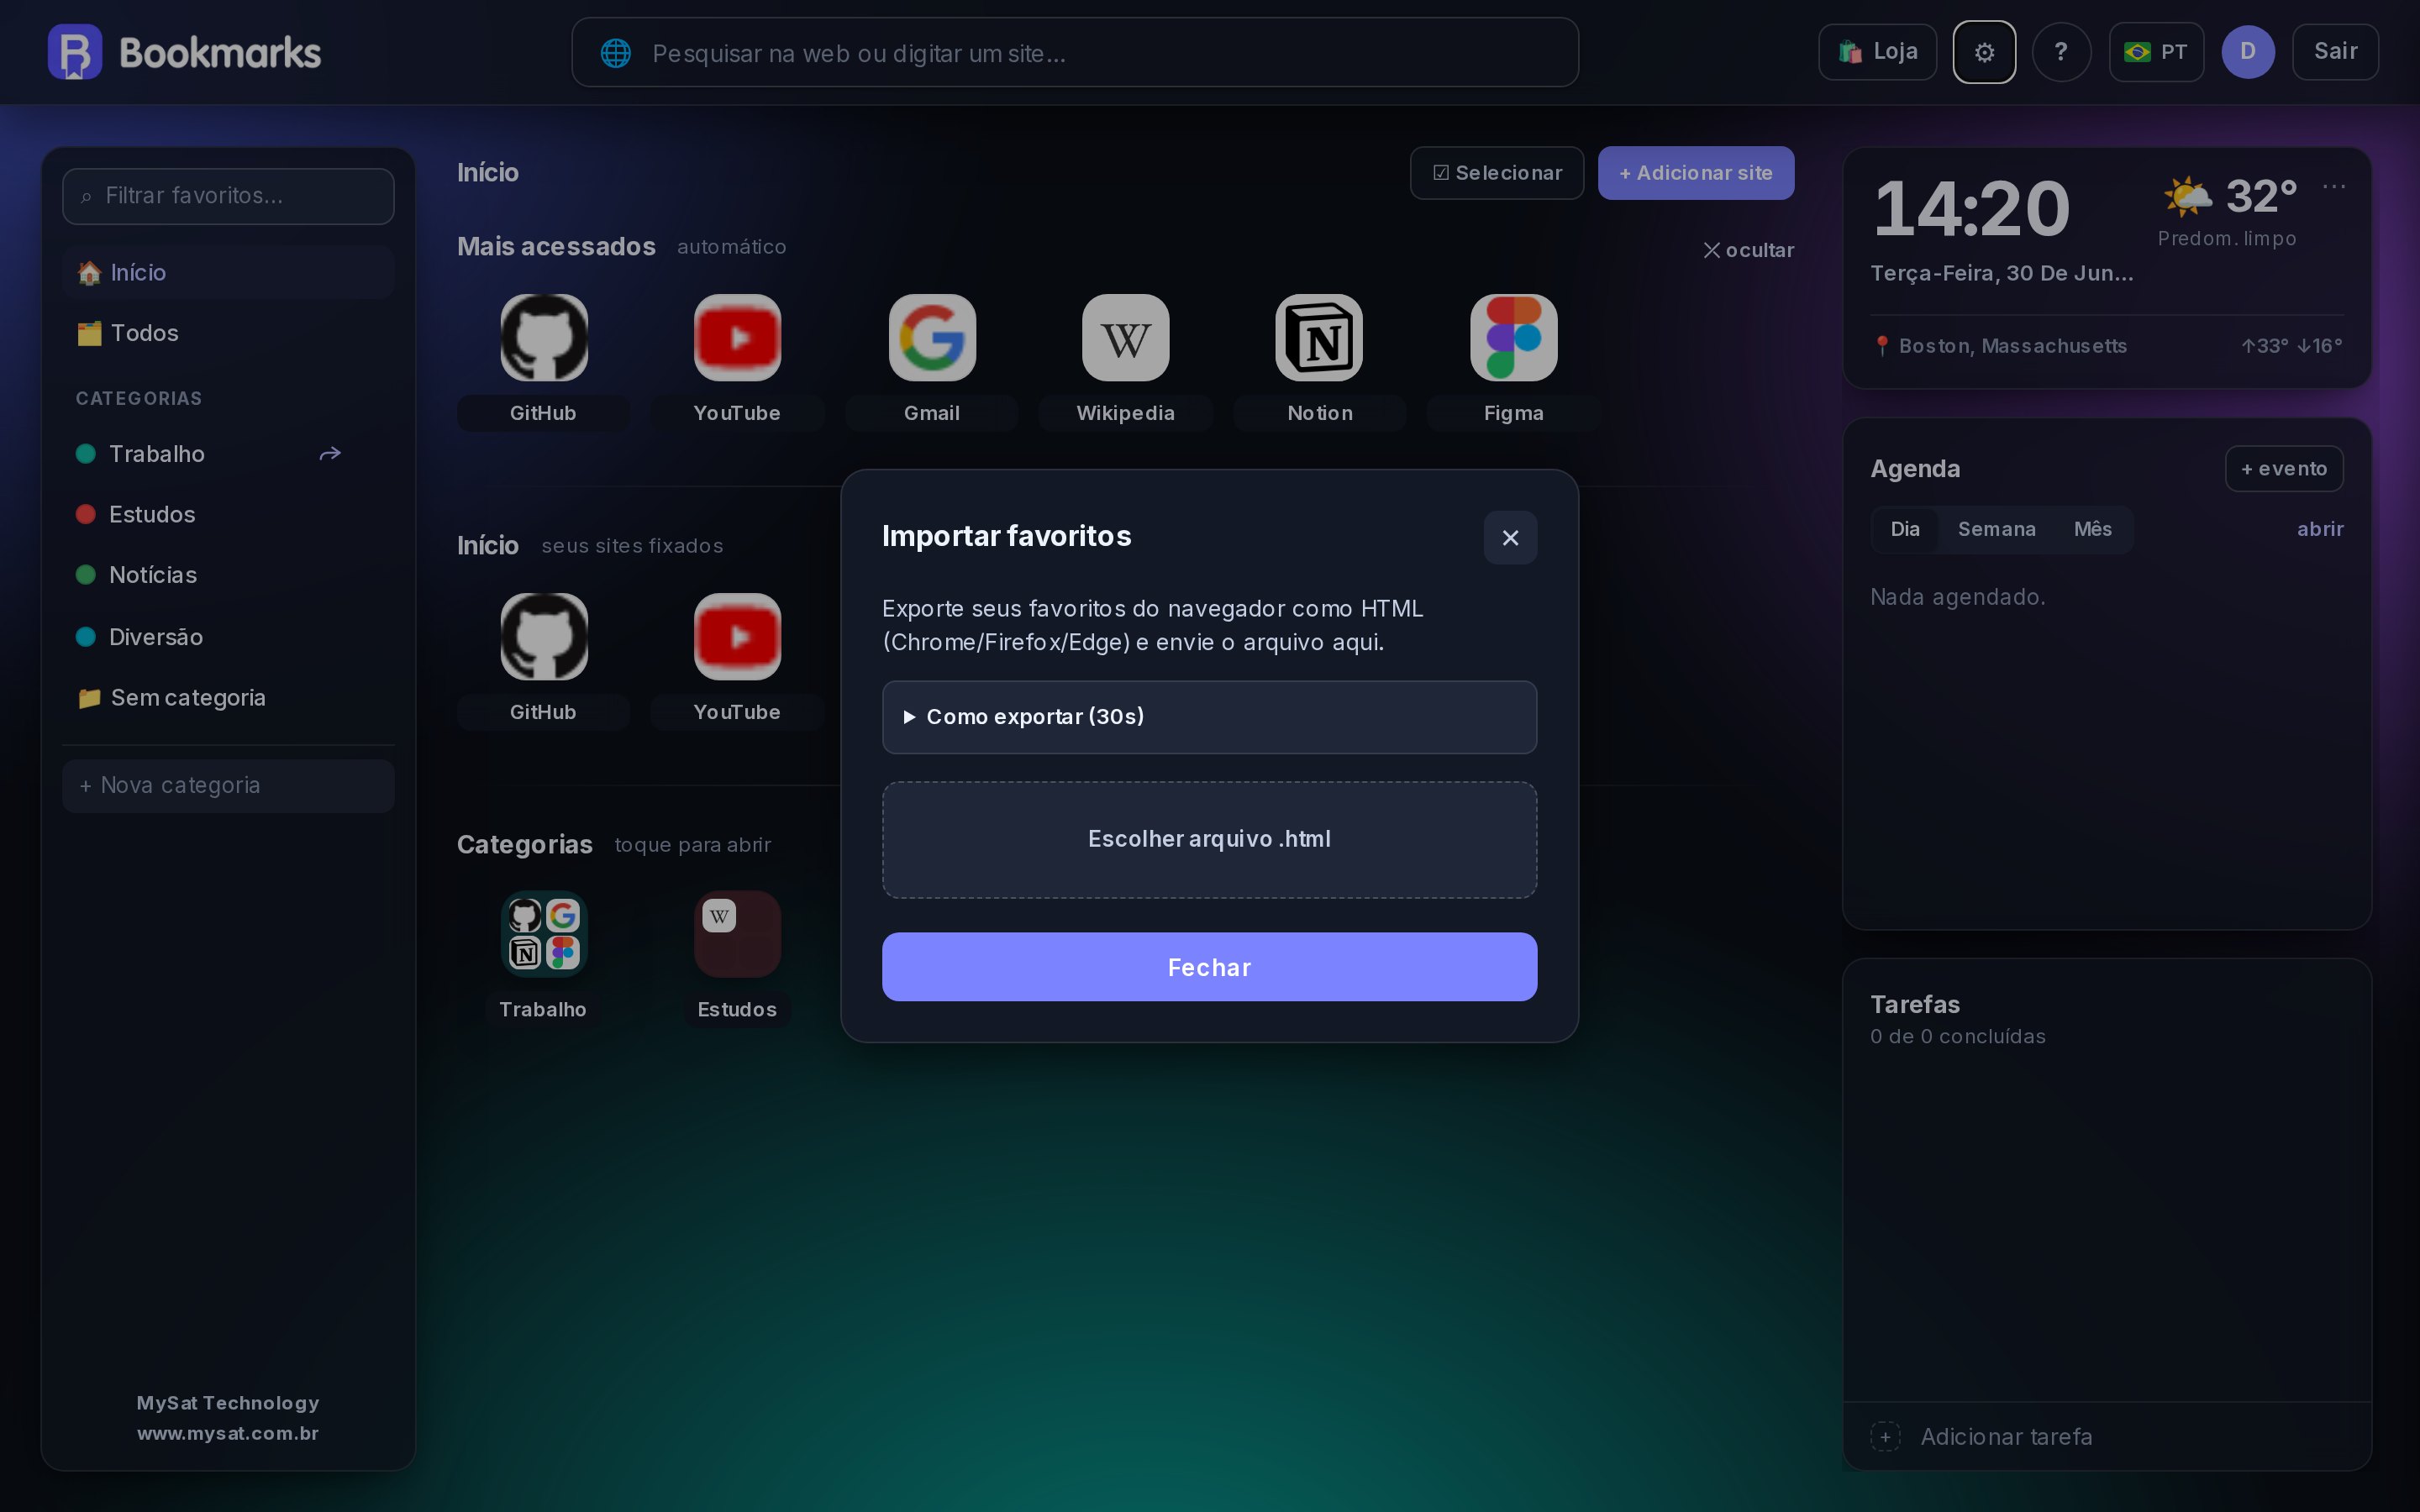Expand the Como exportar (30s) section
The width and height of the screenshot is (2420, 1512).
[x=1209, y=717]
